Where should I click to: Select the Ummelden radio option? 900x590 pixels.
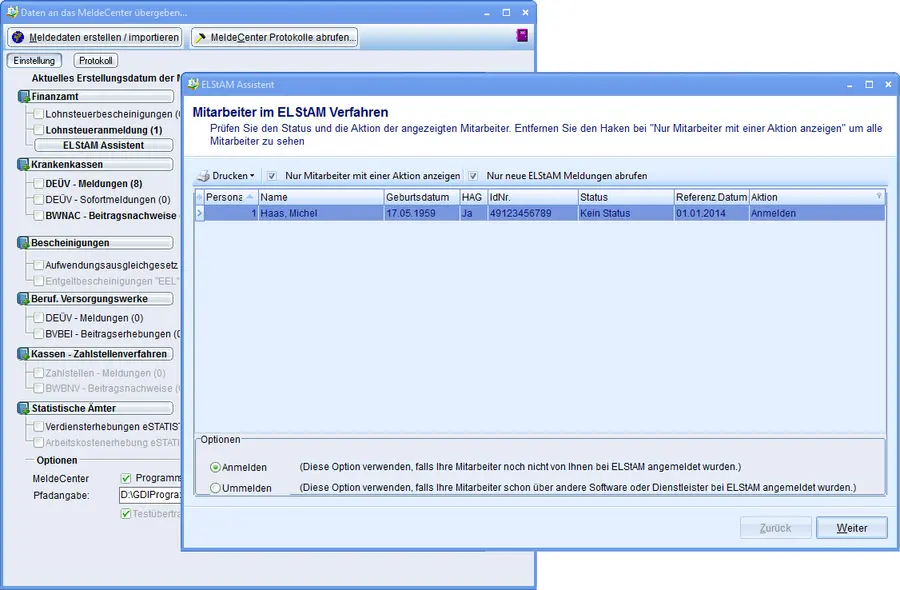click(216, 488)
